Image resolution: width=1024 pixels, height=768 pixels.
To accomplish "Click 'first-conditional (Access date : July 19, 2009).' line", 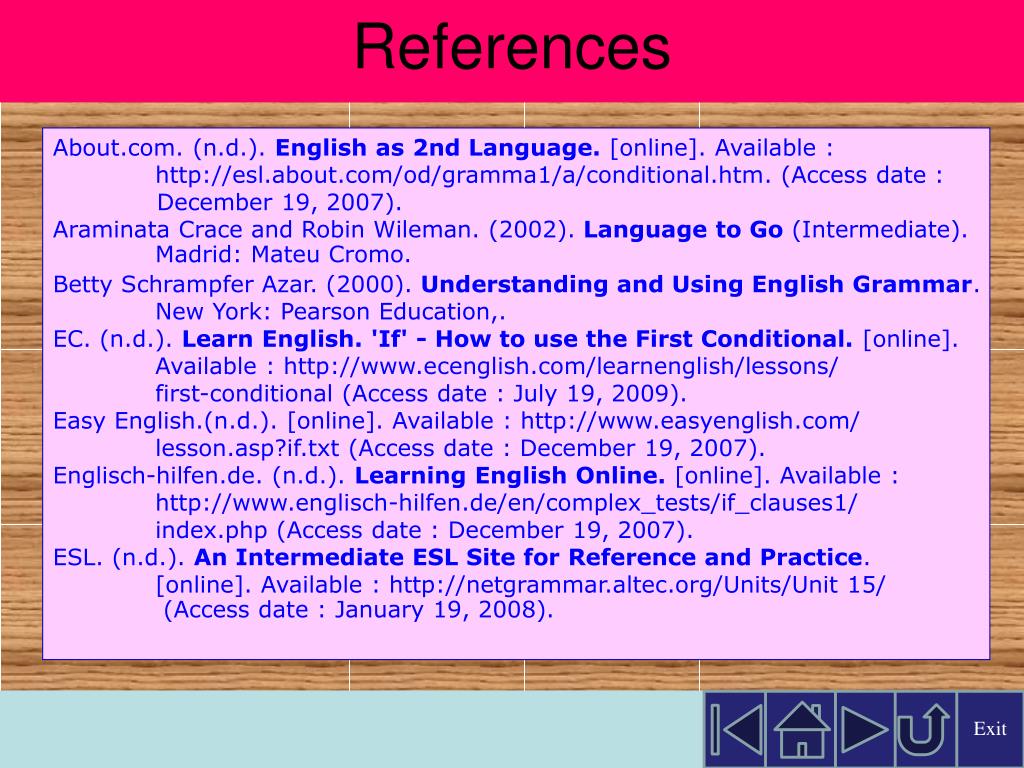I will (421, 394).
